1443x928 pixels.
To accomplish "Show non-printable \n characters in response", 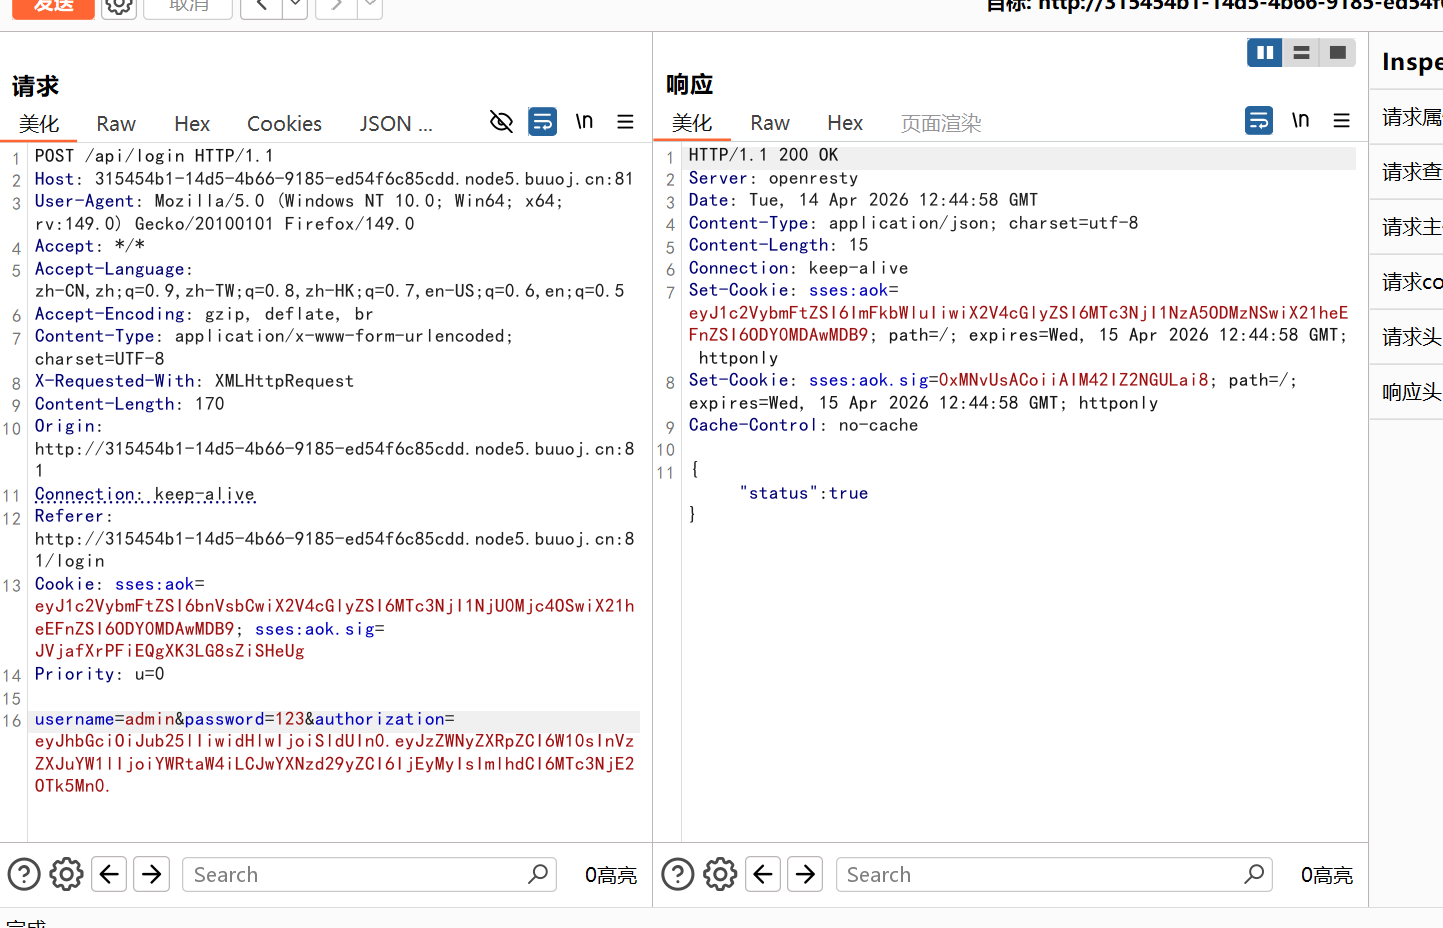I will pos(1300,121).
